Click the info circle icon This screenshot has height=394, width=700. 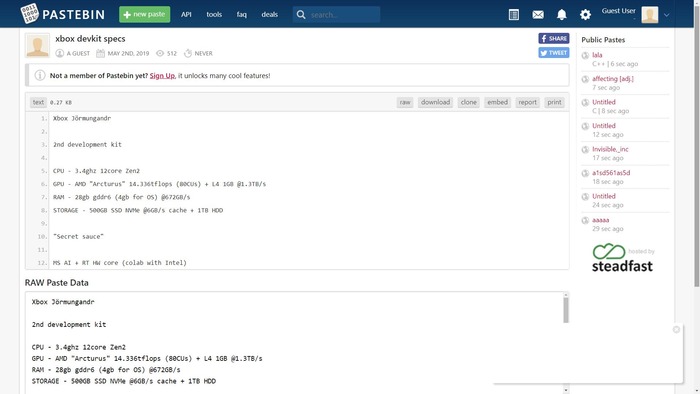click(x=40, y=75)
